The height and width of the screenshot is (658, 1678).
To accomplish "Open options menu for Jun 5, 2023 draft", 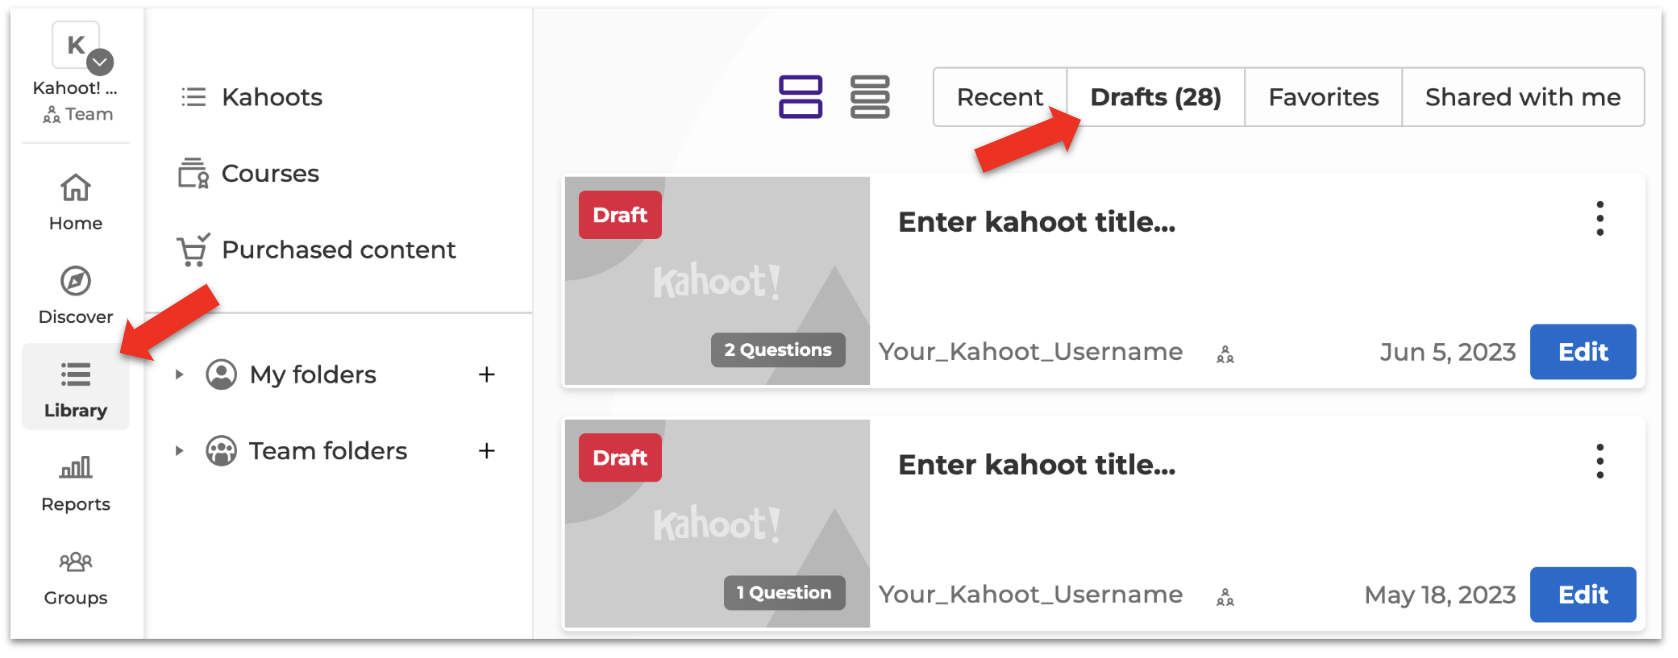I will 1600,218.
